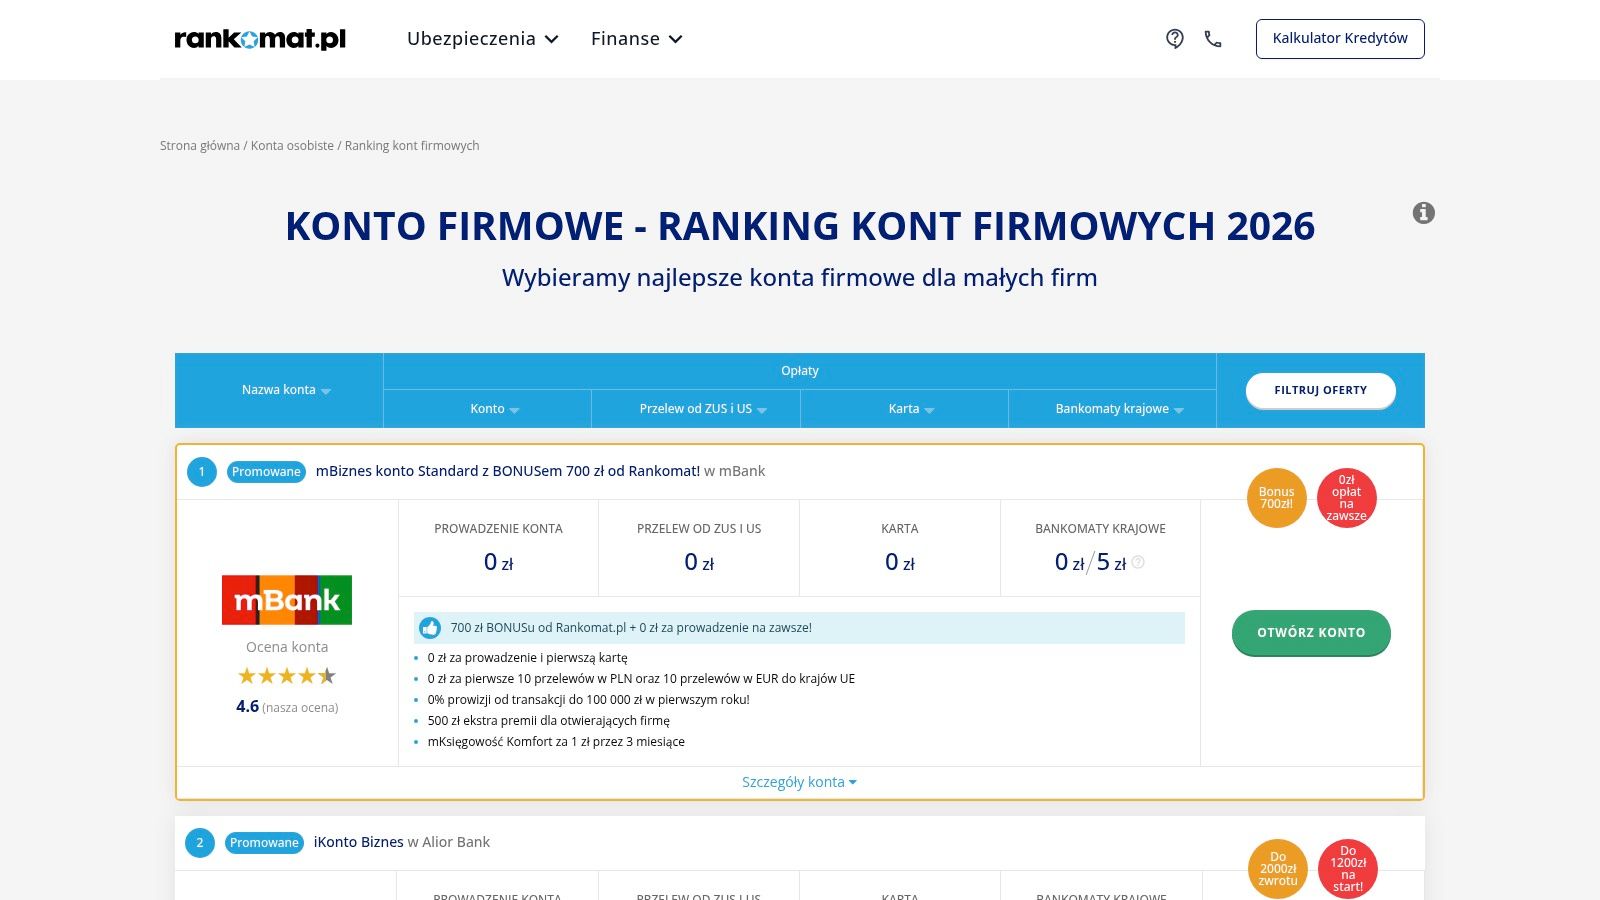Screen dimensions: 1600x900
Task: Click the Promowane tag on the mBank offer
Action: pyautogui.click(x=266, y=472)
